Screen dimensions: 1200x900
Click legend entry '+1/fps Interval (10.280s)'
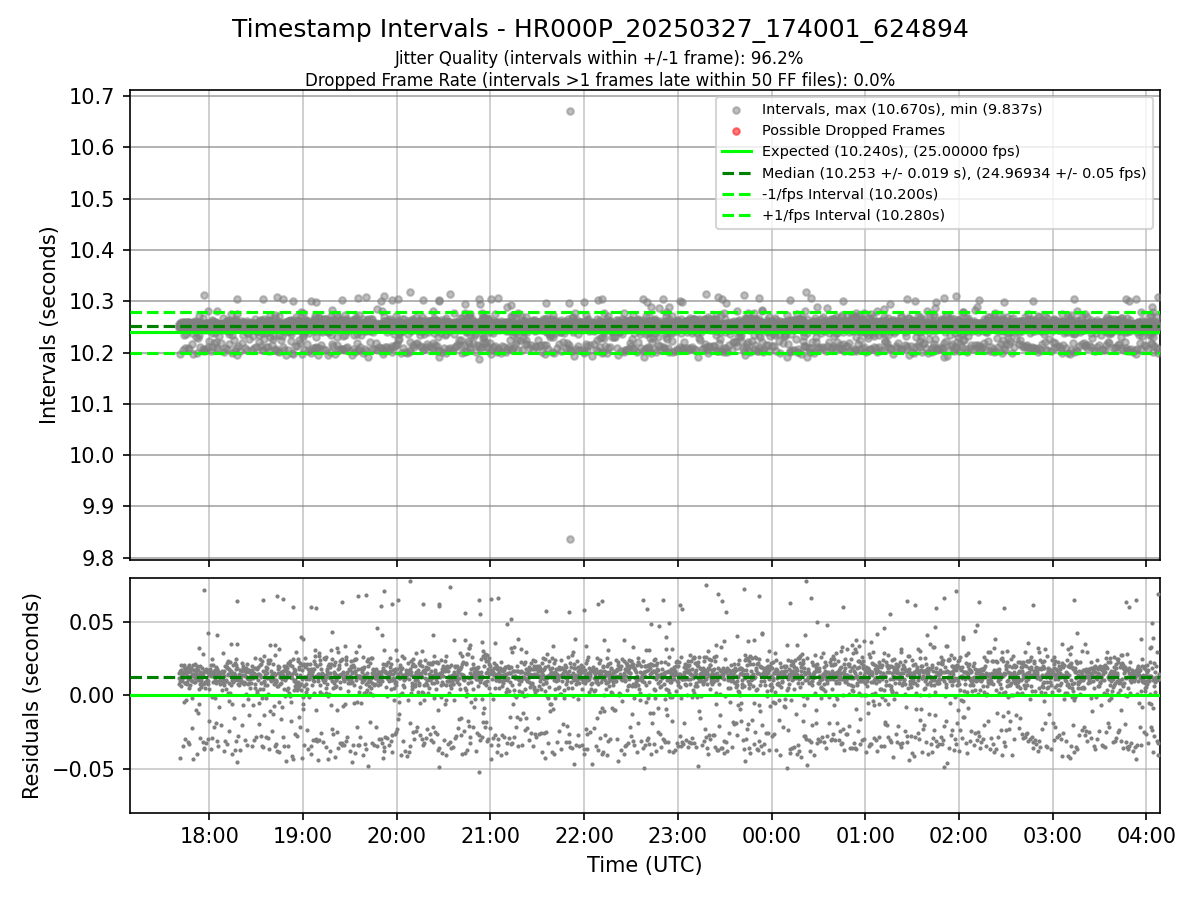click(853, 214)
